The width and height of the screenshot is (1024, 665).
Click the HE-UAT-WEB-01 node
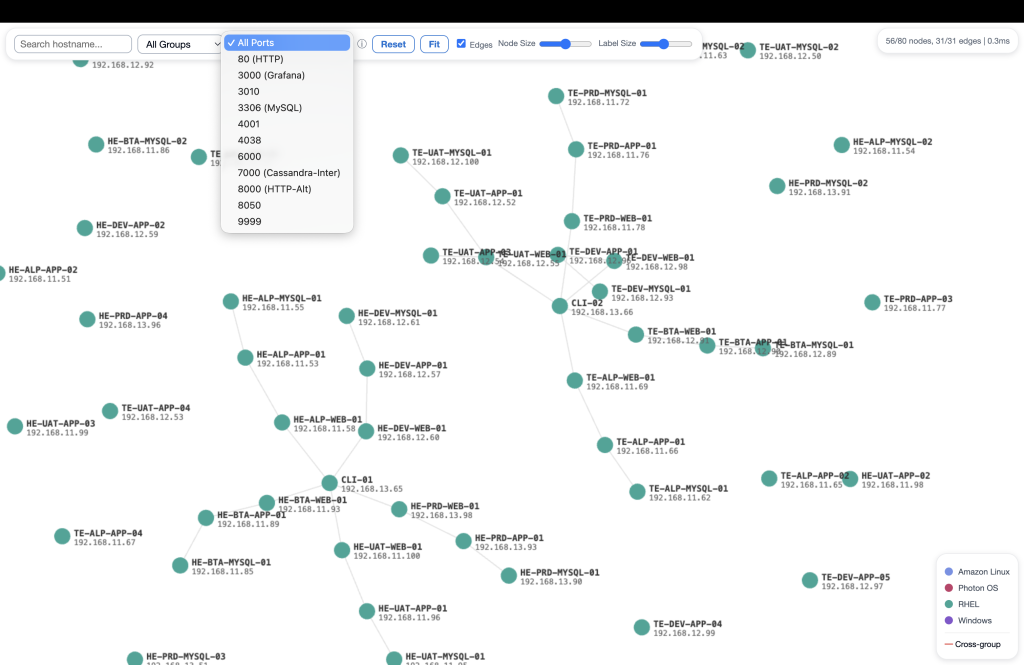click(x=342, y=550)
